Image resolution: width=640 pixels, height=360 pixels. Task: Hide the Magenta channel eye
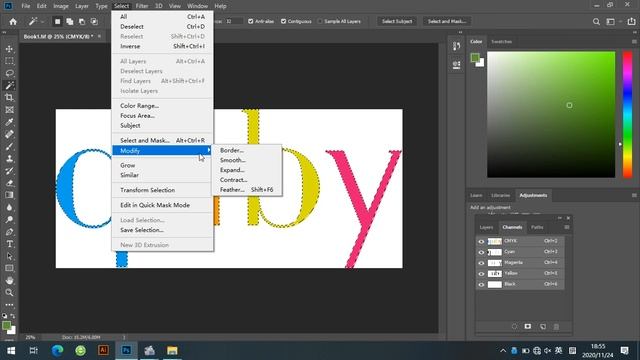coord(481,263)
